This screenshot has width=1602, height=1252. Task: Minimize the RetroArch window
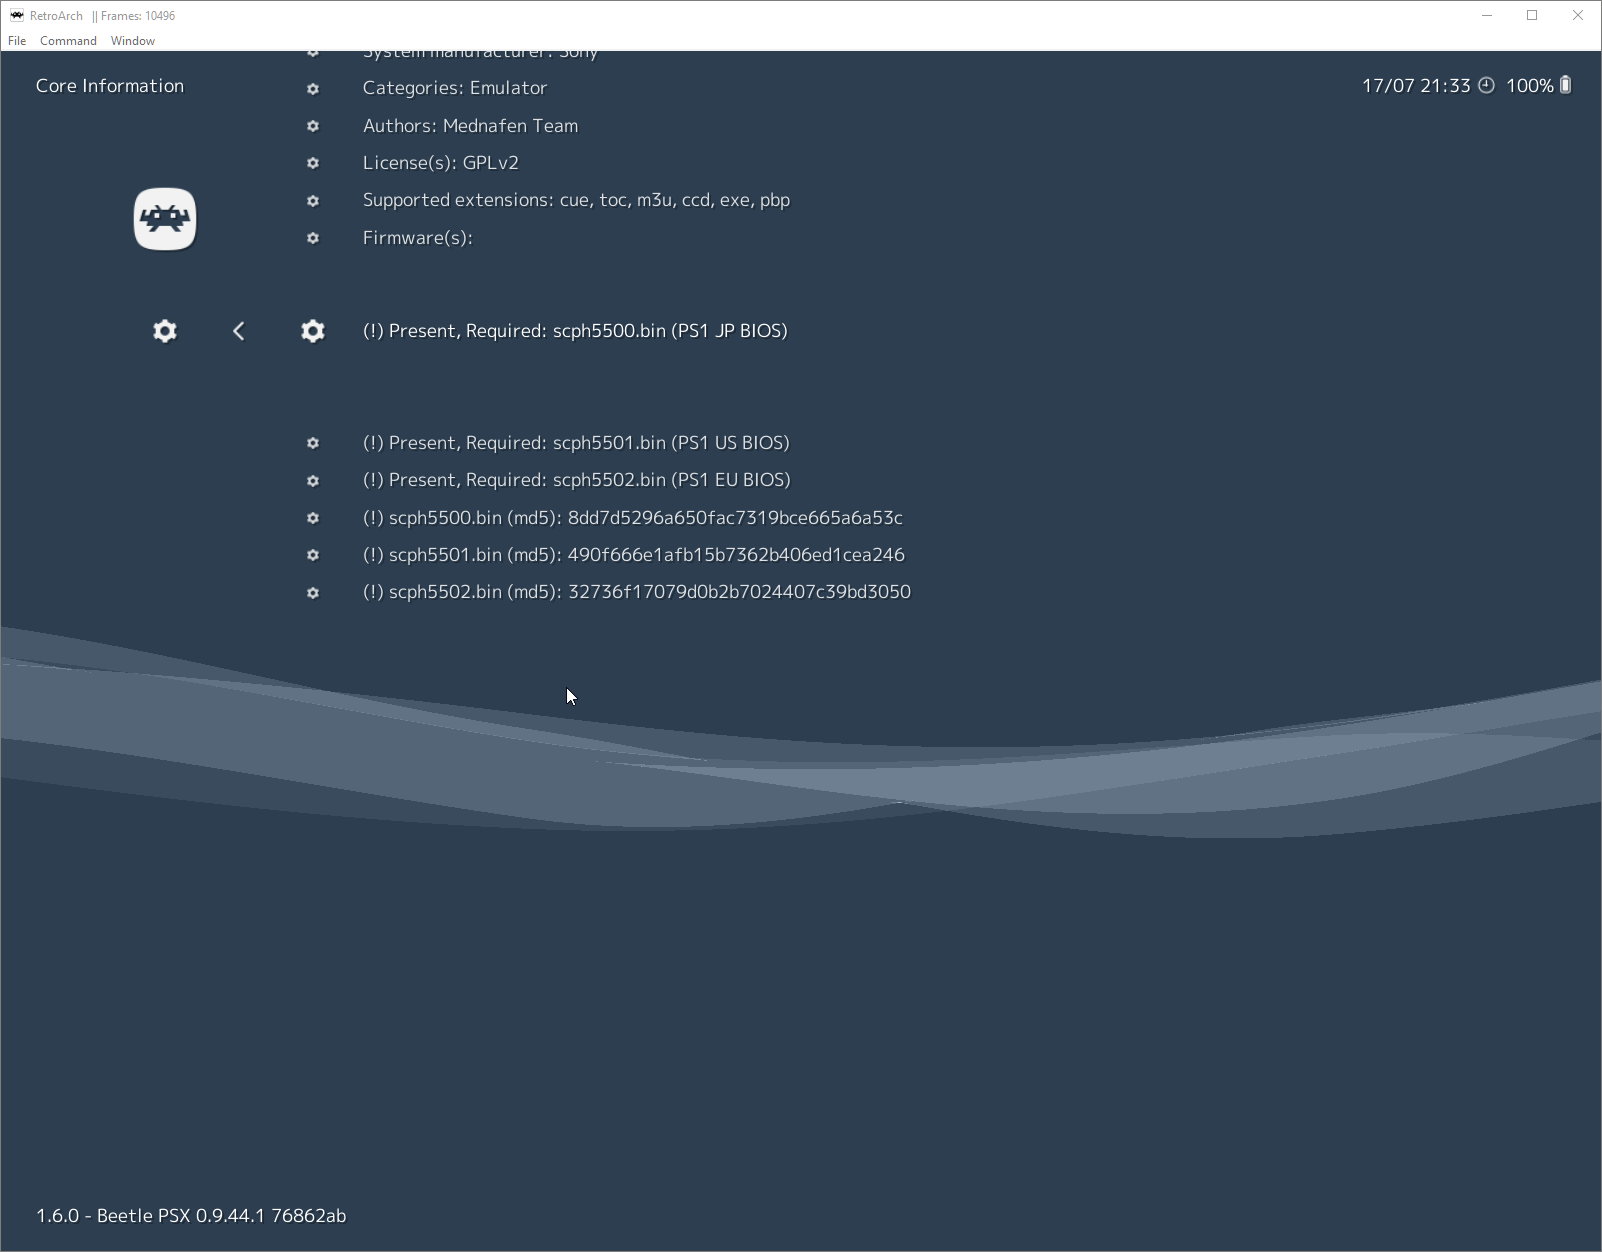point(1487,15)
